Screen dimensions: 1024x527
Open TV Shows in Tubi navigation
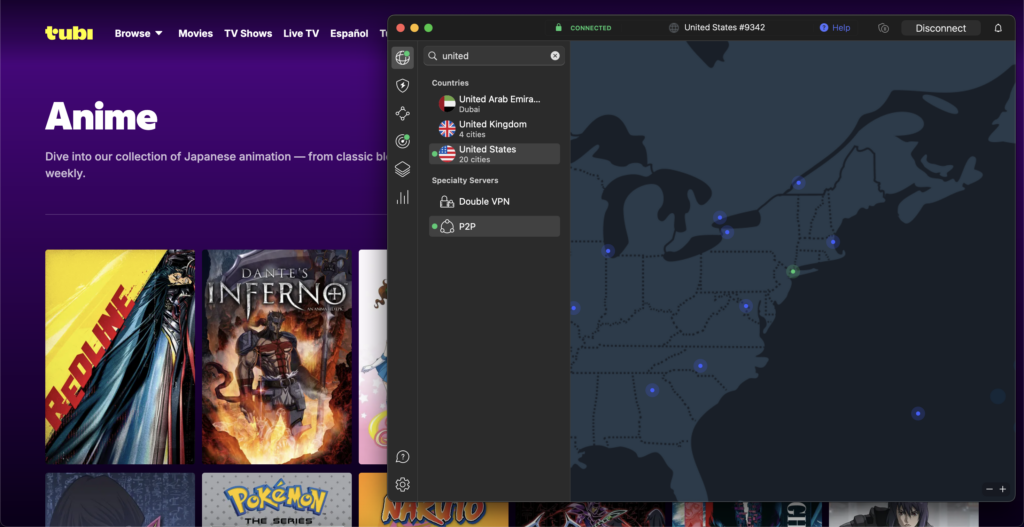point(248,33)
